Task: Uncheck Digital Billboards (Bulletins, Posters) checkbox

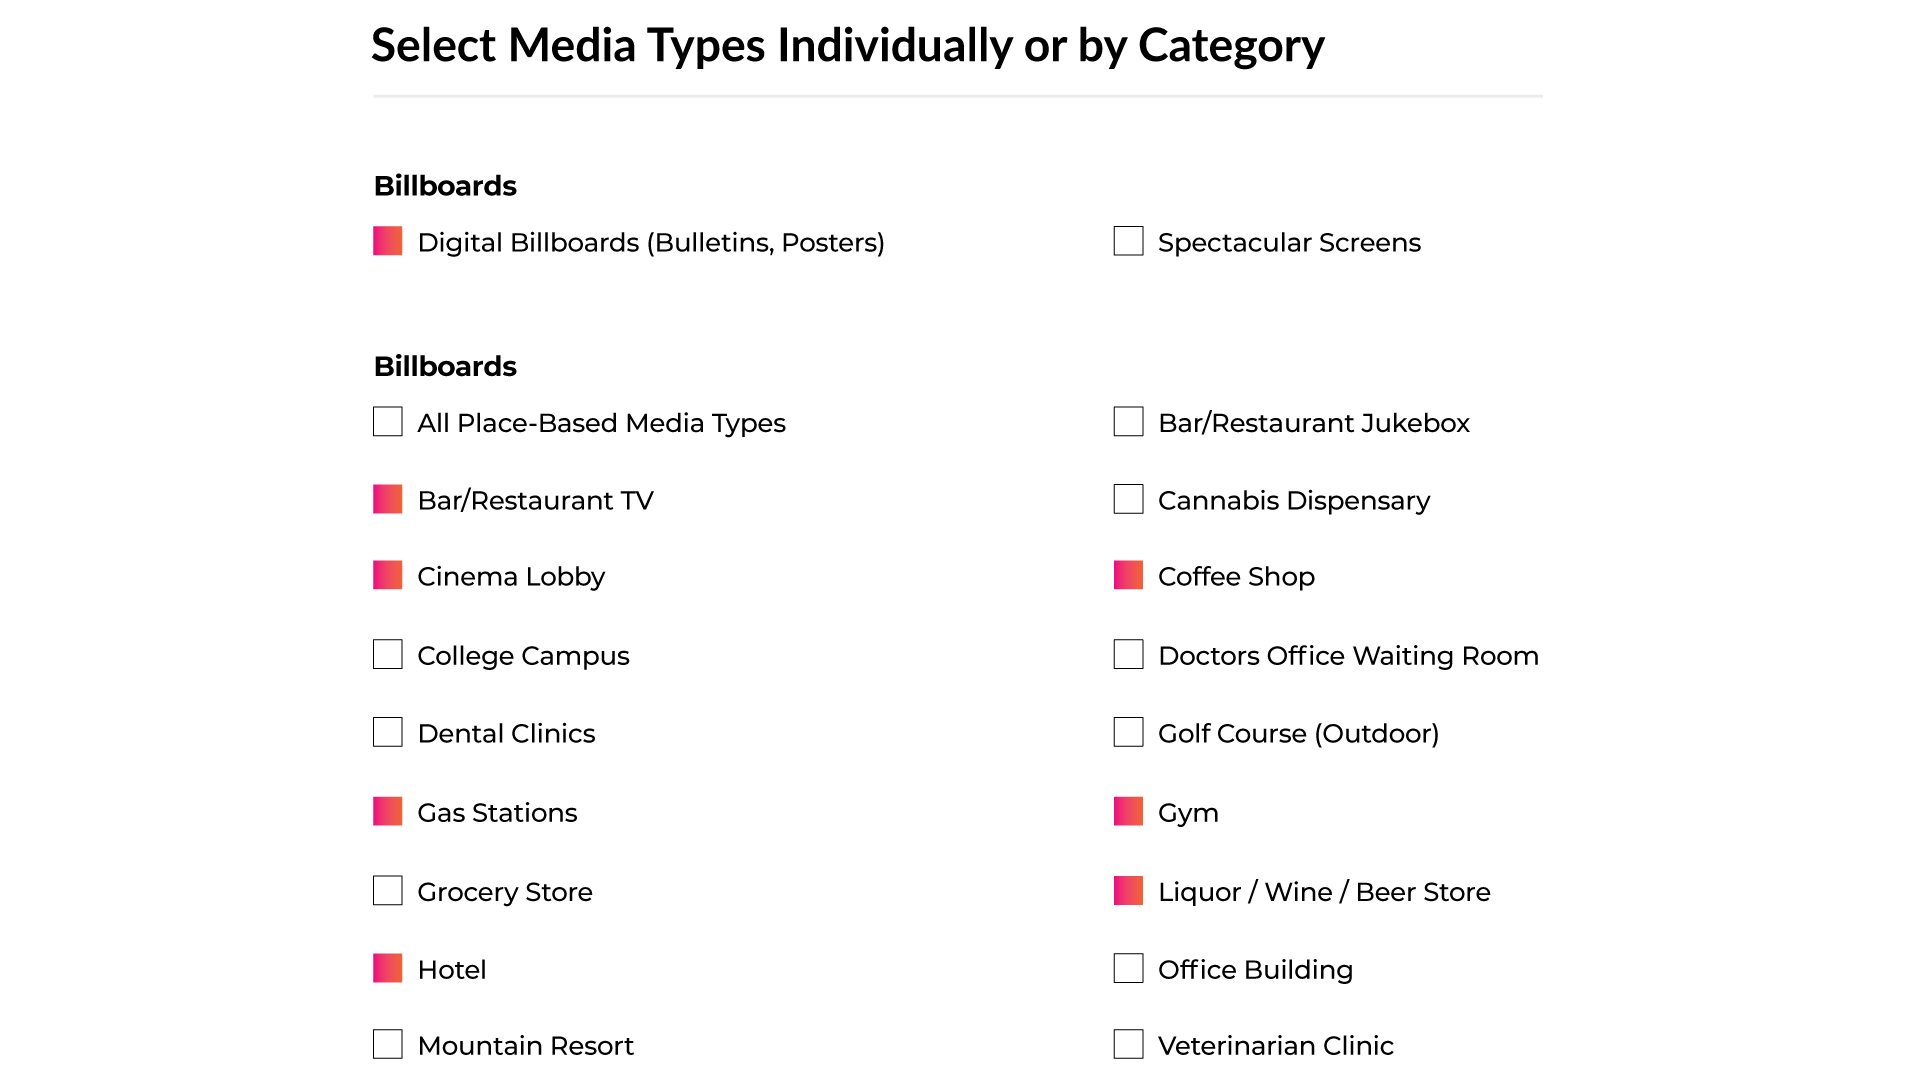Action: pyautogui.click(x=388, y=241)
